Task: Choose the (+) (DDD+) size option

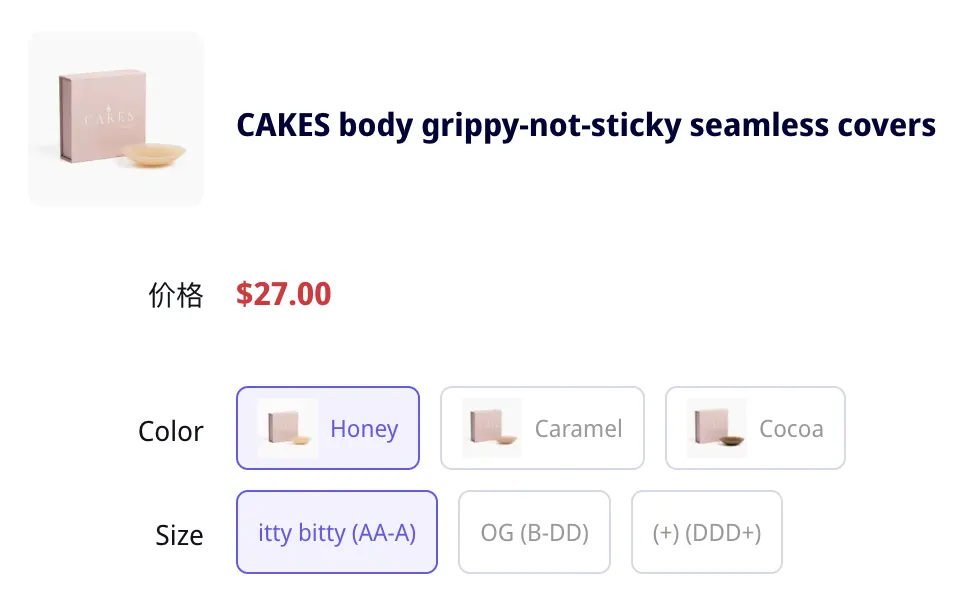Action: (706, 532)
